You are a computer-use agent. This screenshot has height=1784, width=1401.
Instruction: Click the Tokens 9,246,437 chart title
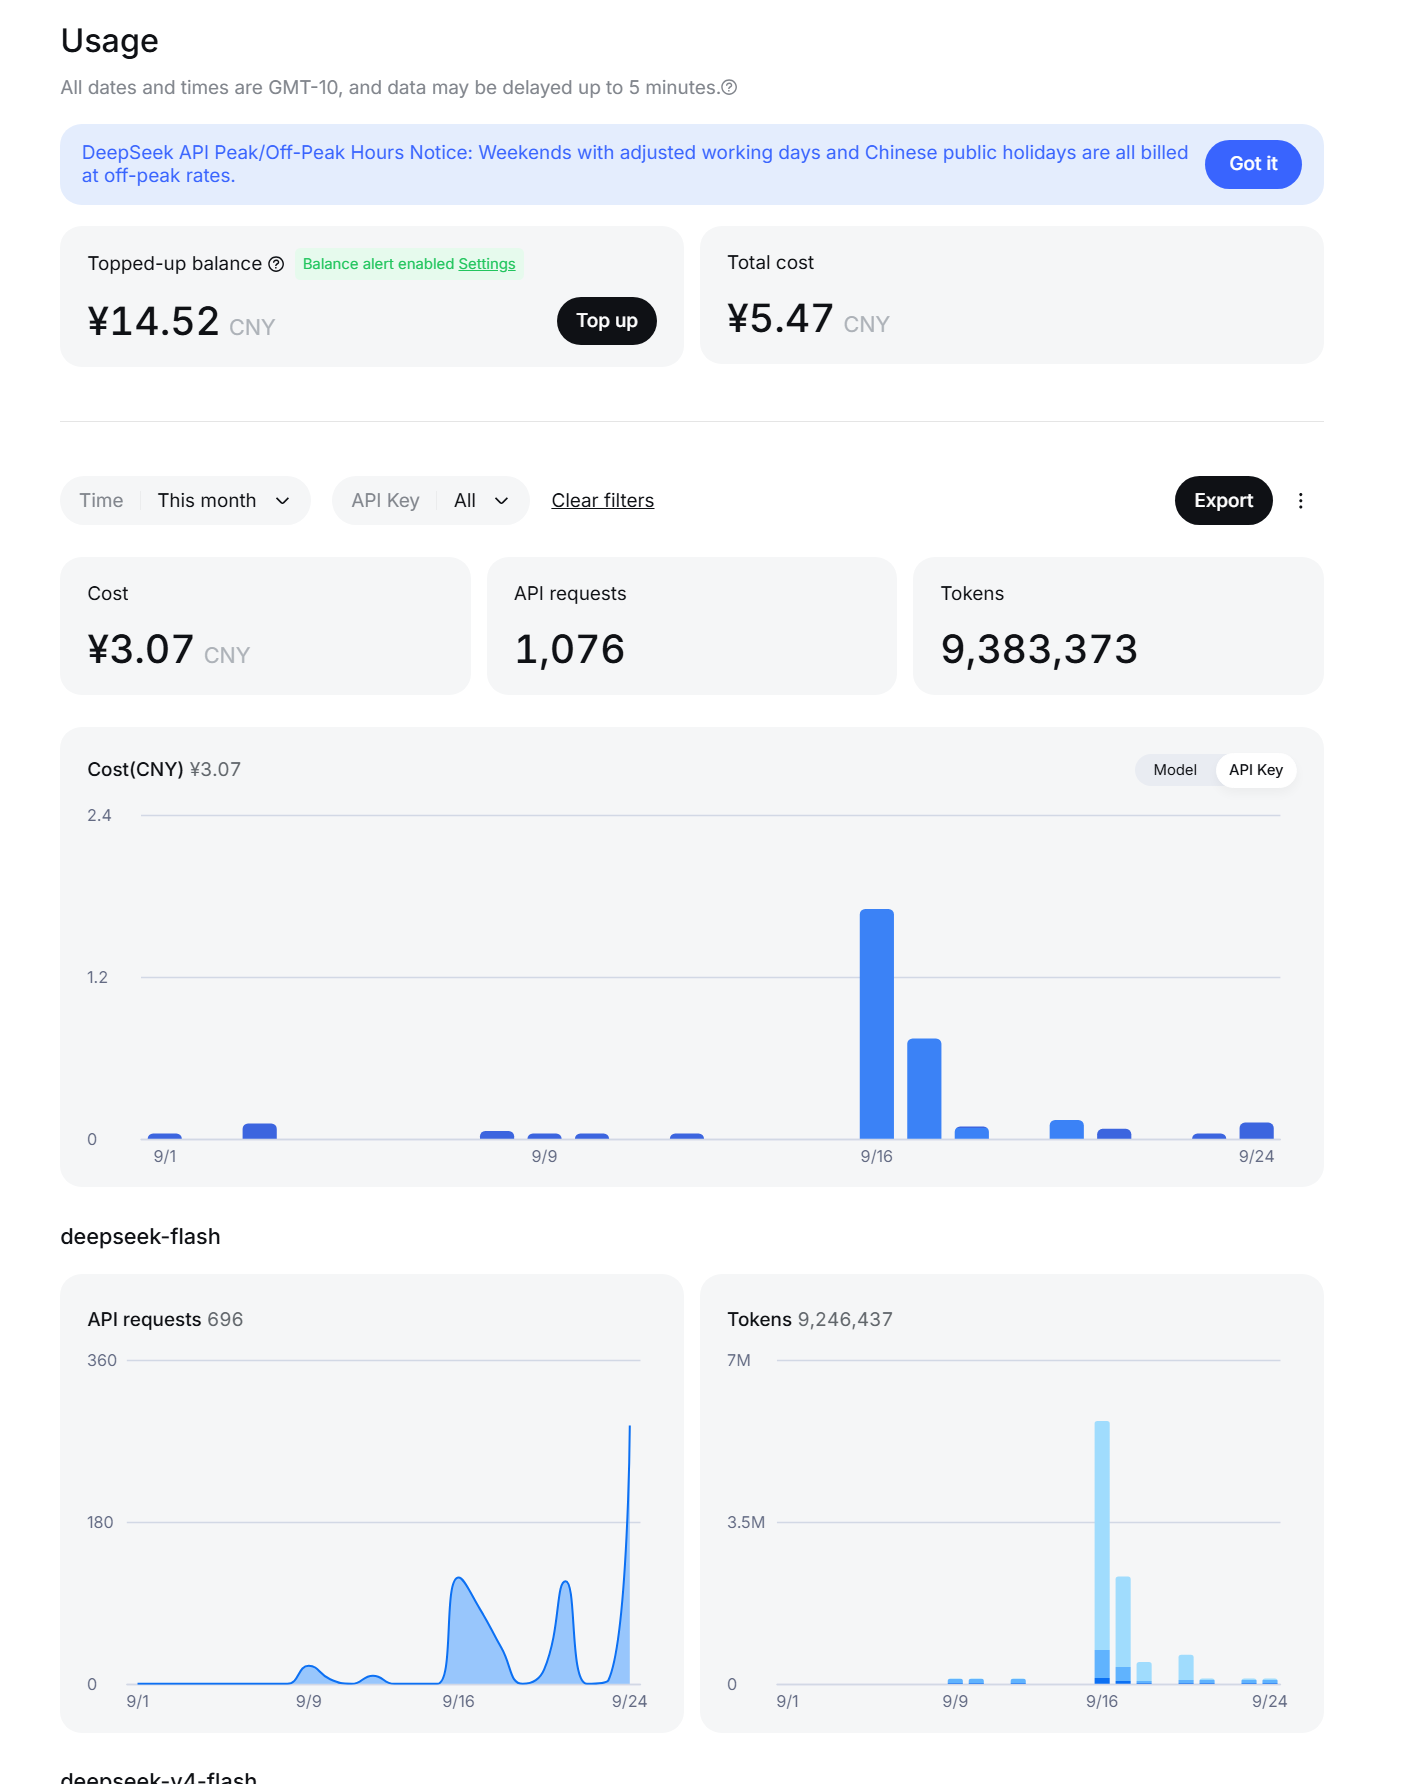(x=809, y=1319)
